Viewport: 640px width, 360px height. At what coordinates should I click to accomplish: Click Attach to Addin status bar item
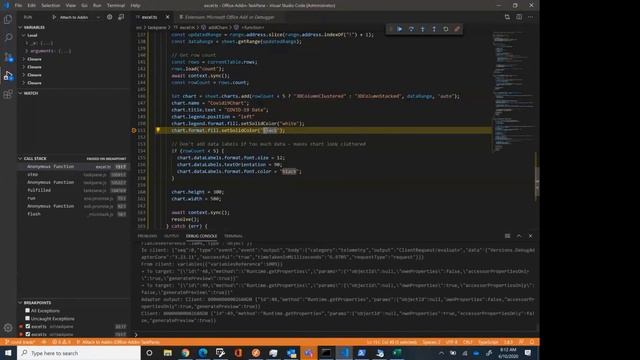tap(118, 342)
